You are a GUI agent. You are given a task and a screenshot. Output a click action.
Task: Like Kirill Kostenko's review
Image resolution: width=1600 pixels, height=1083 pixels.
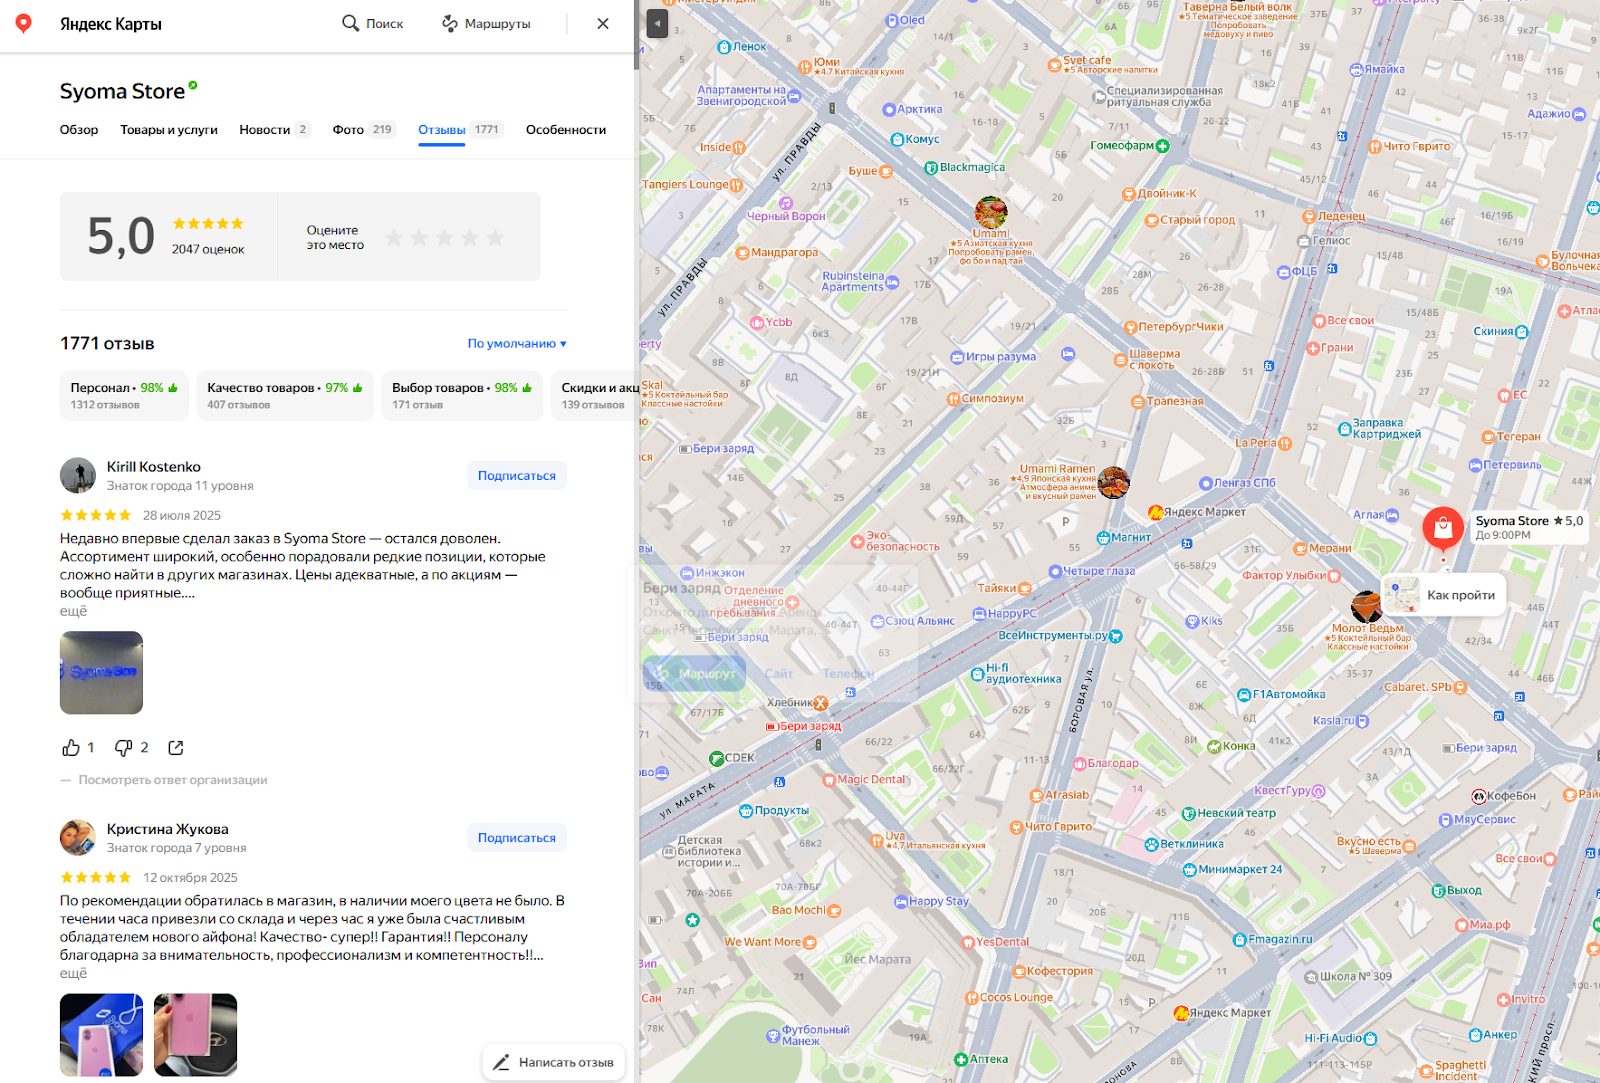72,748
